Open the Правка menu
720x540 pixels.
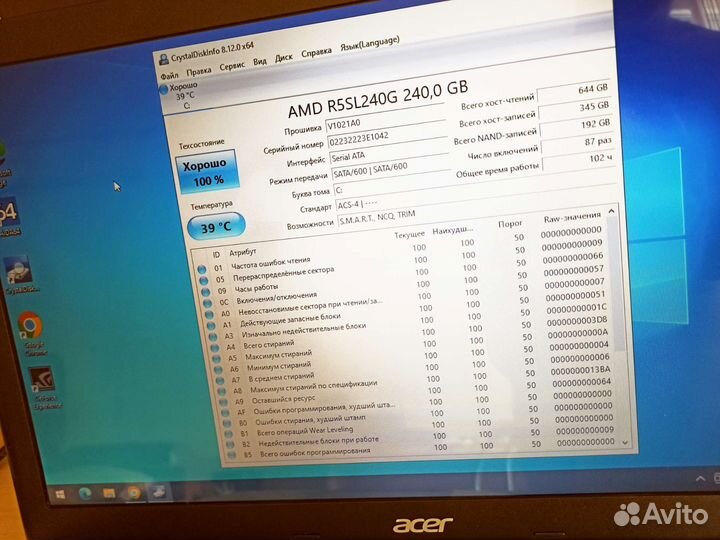point(199,71)
